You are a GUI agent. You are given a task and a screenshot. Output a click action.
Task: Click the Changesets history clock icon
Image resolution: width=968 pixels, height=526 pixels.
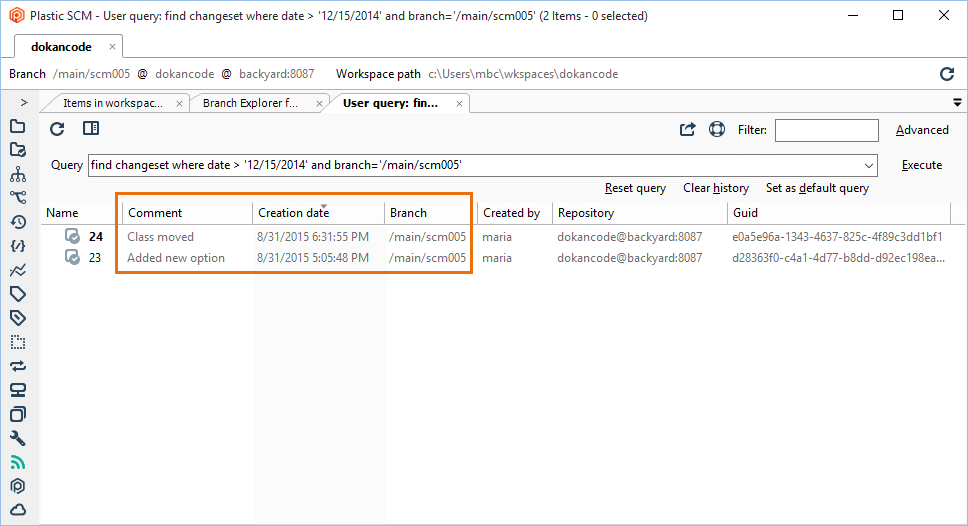coord(18,222)
